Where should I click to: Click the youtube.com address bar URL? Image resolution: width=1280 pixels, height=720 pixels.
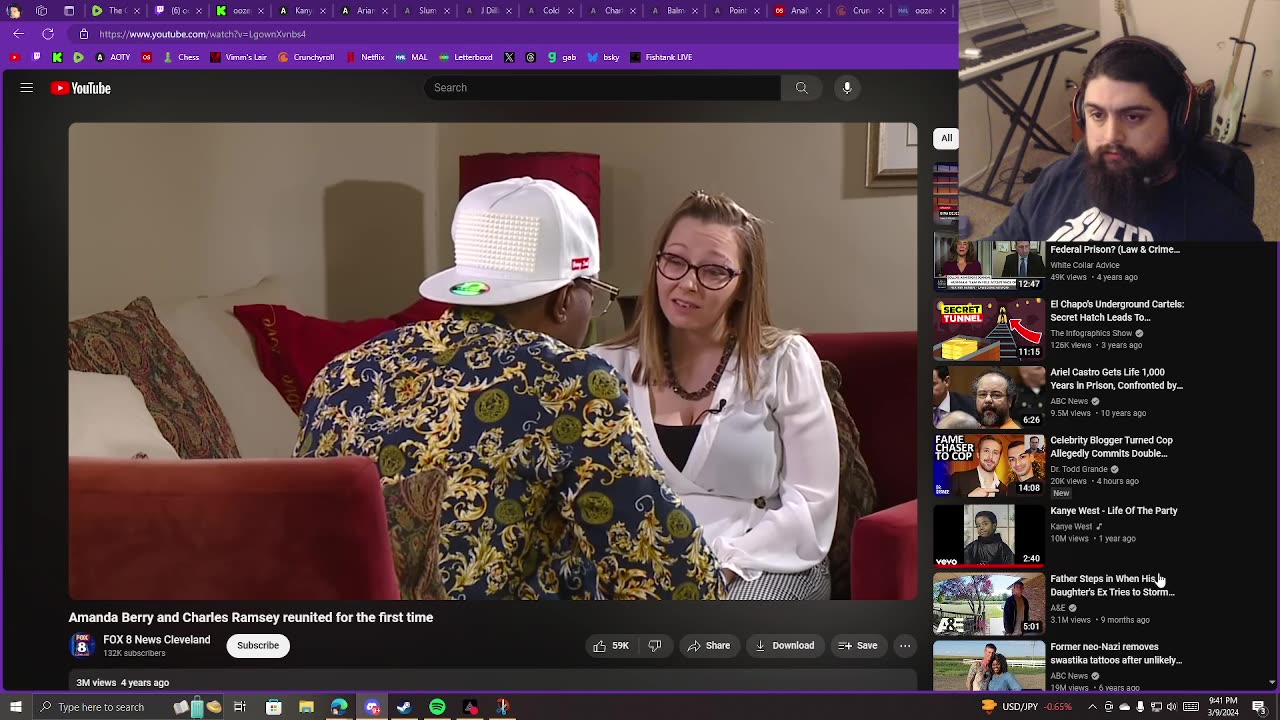202,34
